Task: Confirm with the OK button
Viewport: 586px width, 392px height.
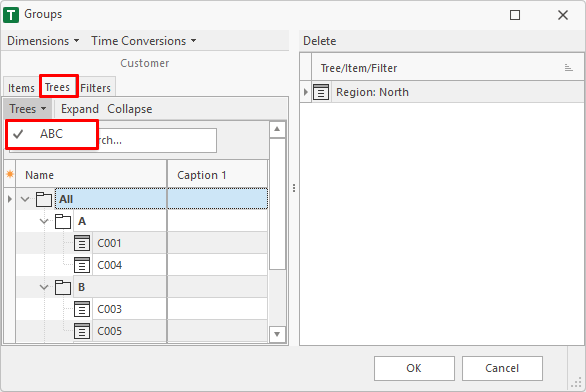Action: click(x=414, y=368)
